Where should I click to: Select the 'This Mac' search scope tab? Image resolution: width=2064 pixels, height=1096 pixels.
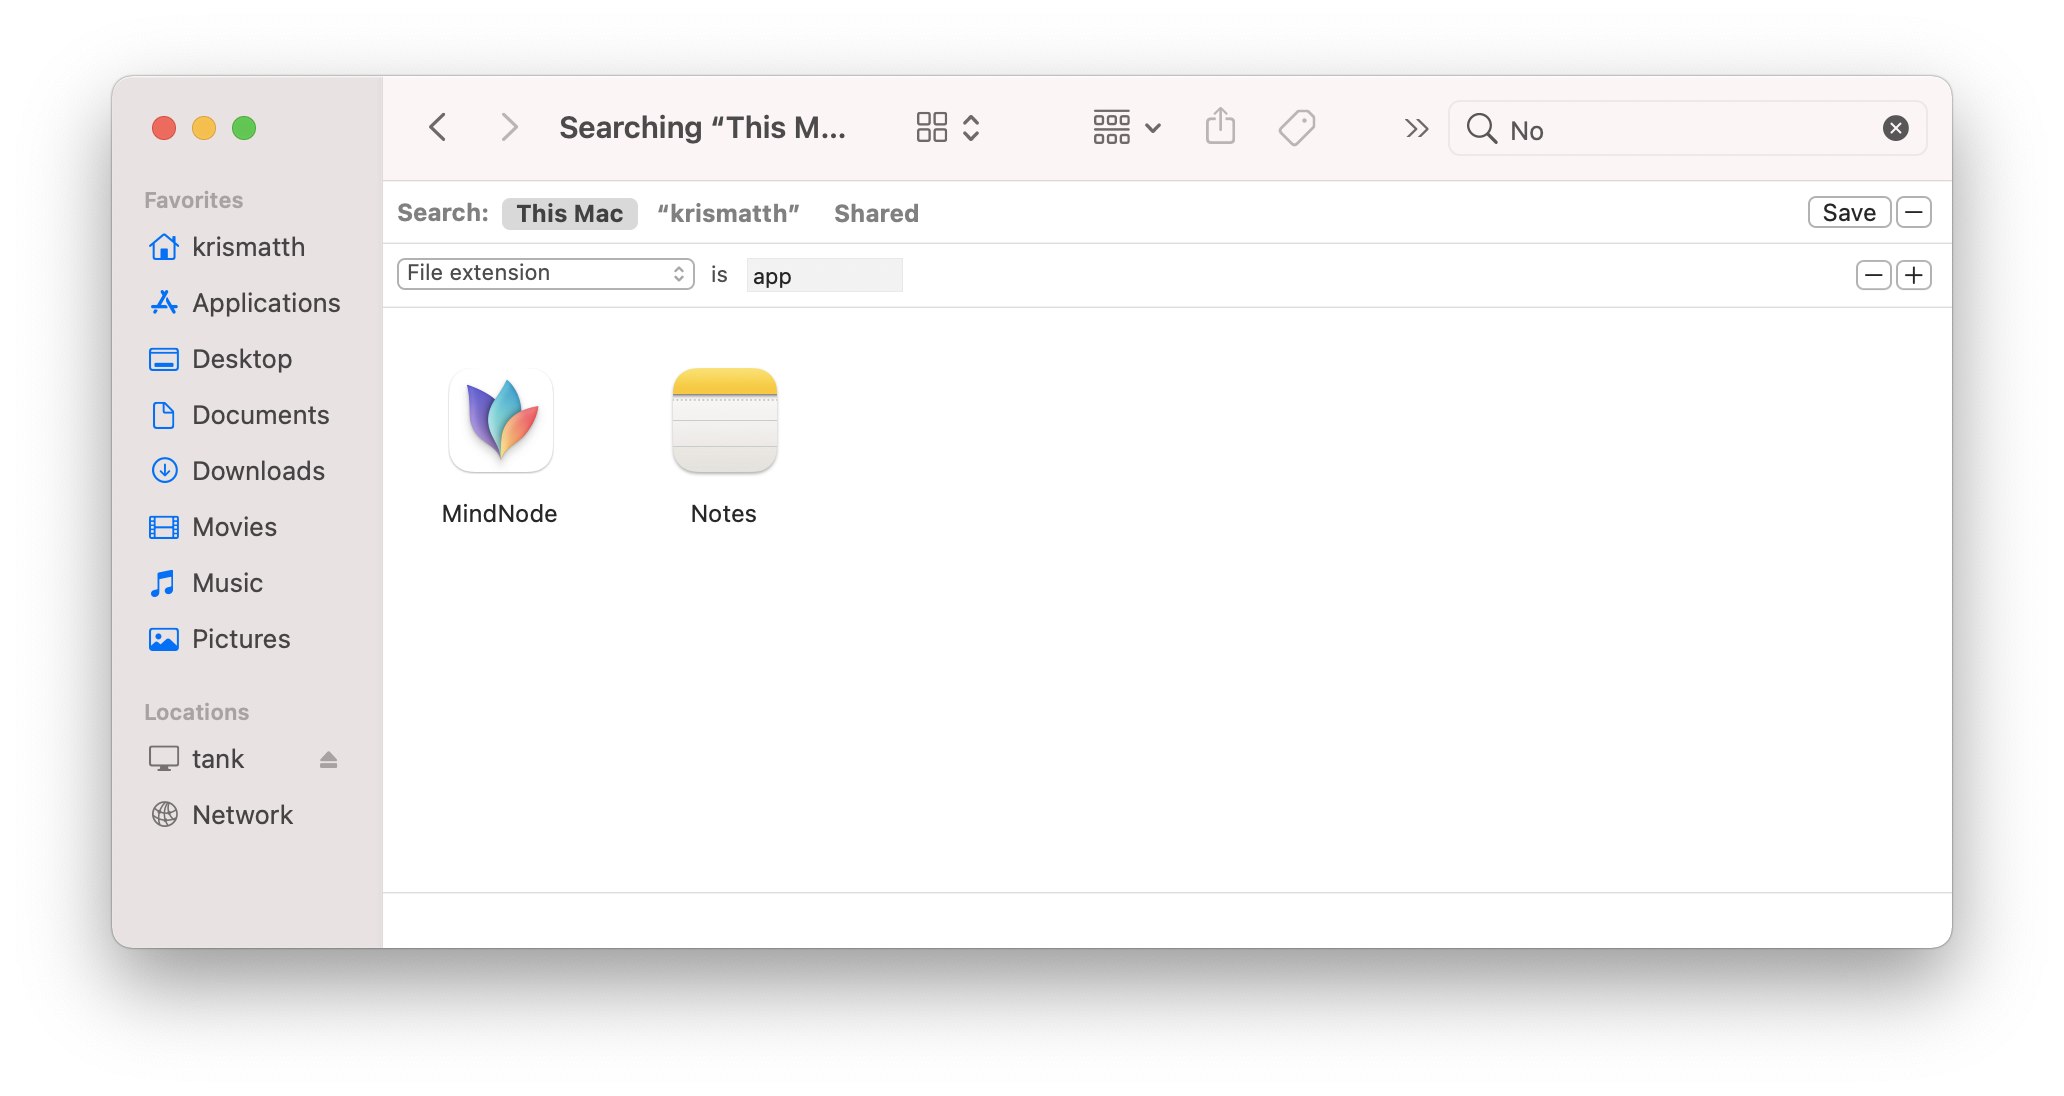point(569,213)
